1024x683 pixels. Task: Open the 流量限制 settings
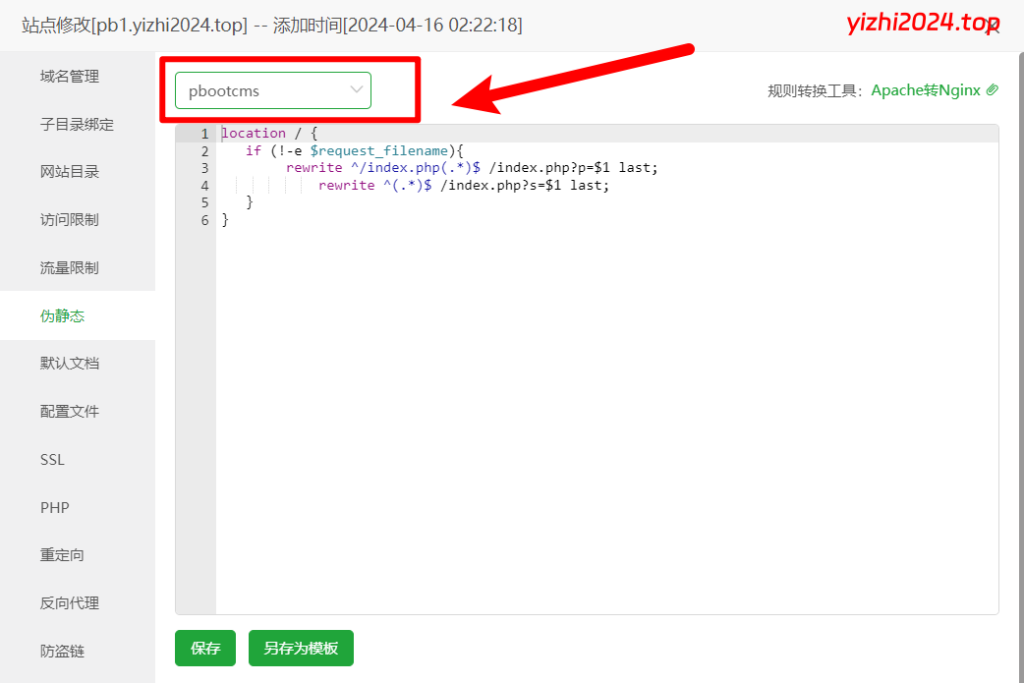point(70,268)
